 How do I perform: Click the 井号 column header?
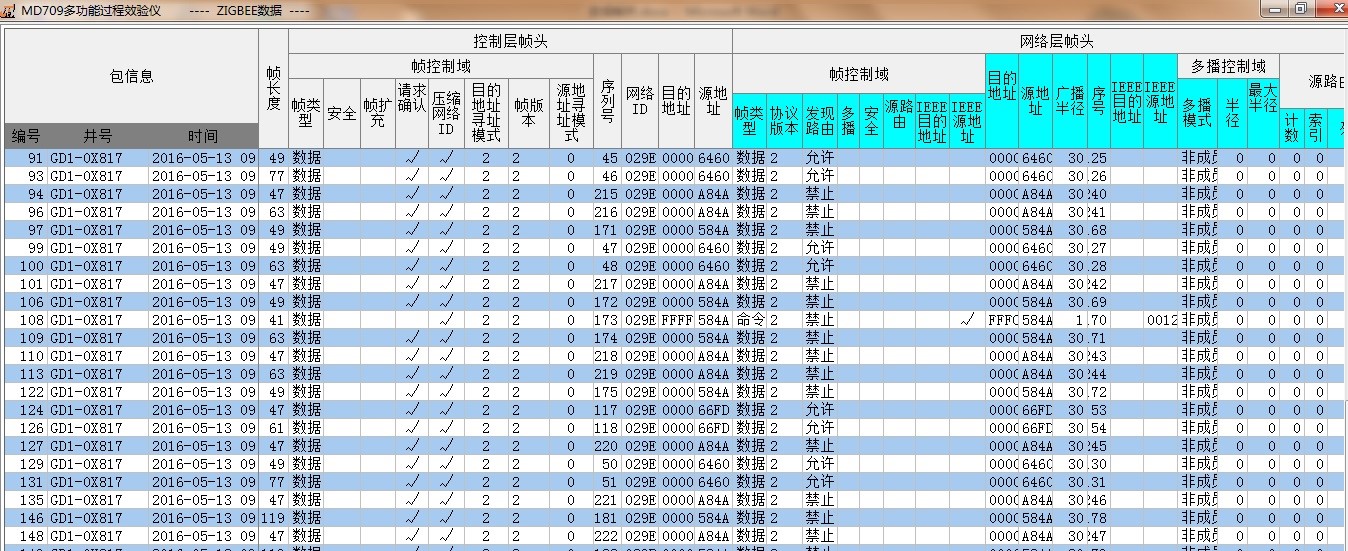click(97, 136)
